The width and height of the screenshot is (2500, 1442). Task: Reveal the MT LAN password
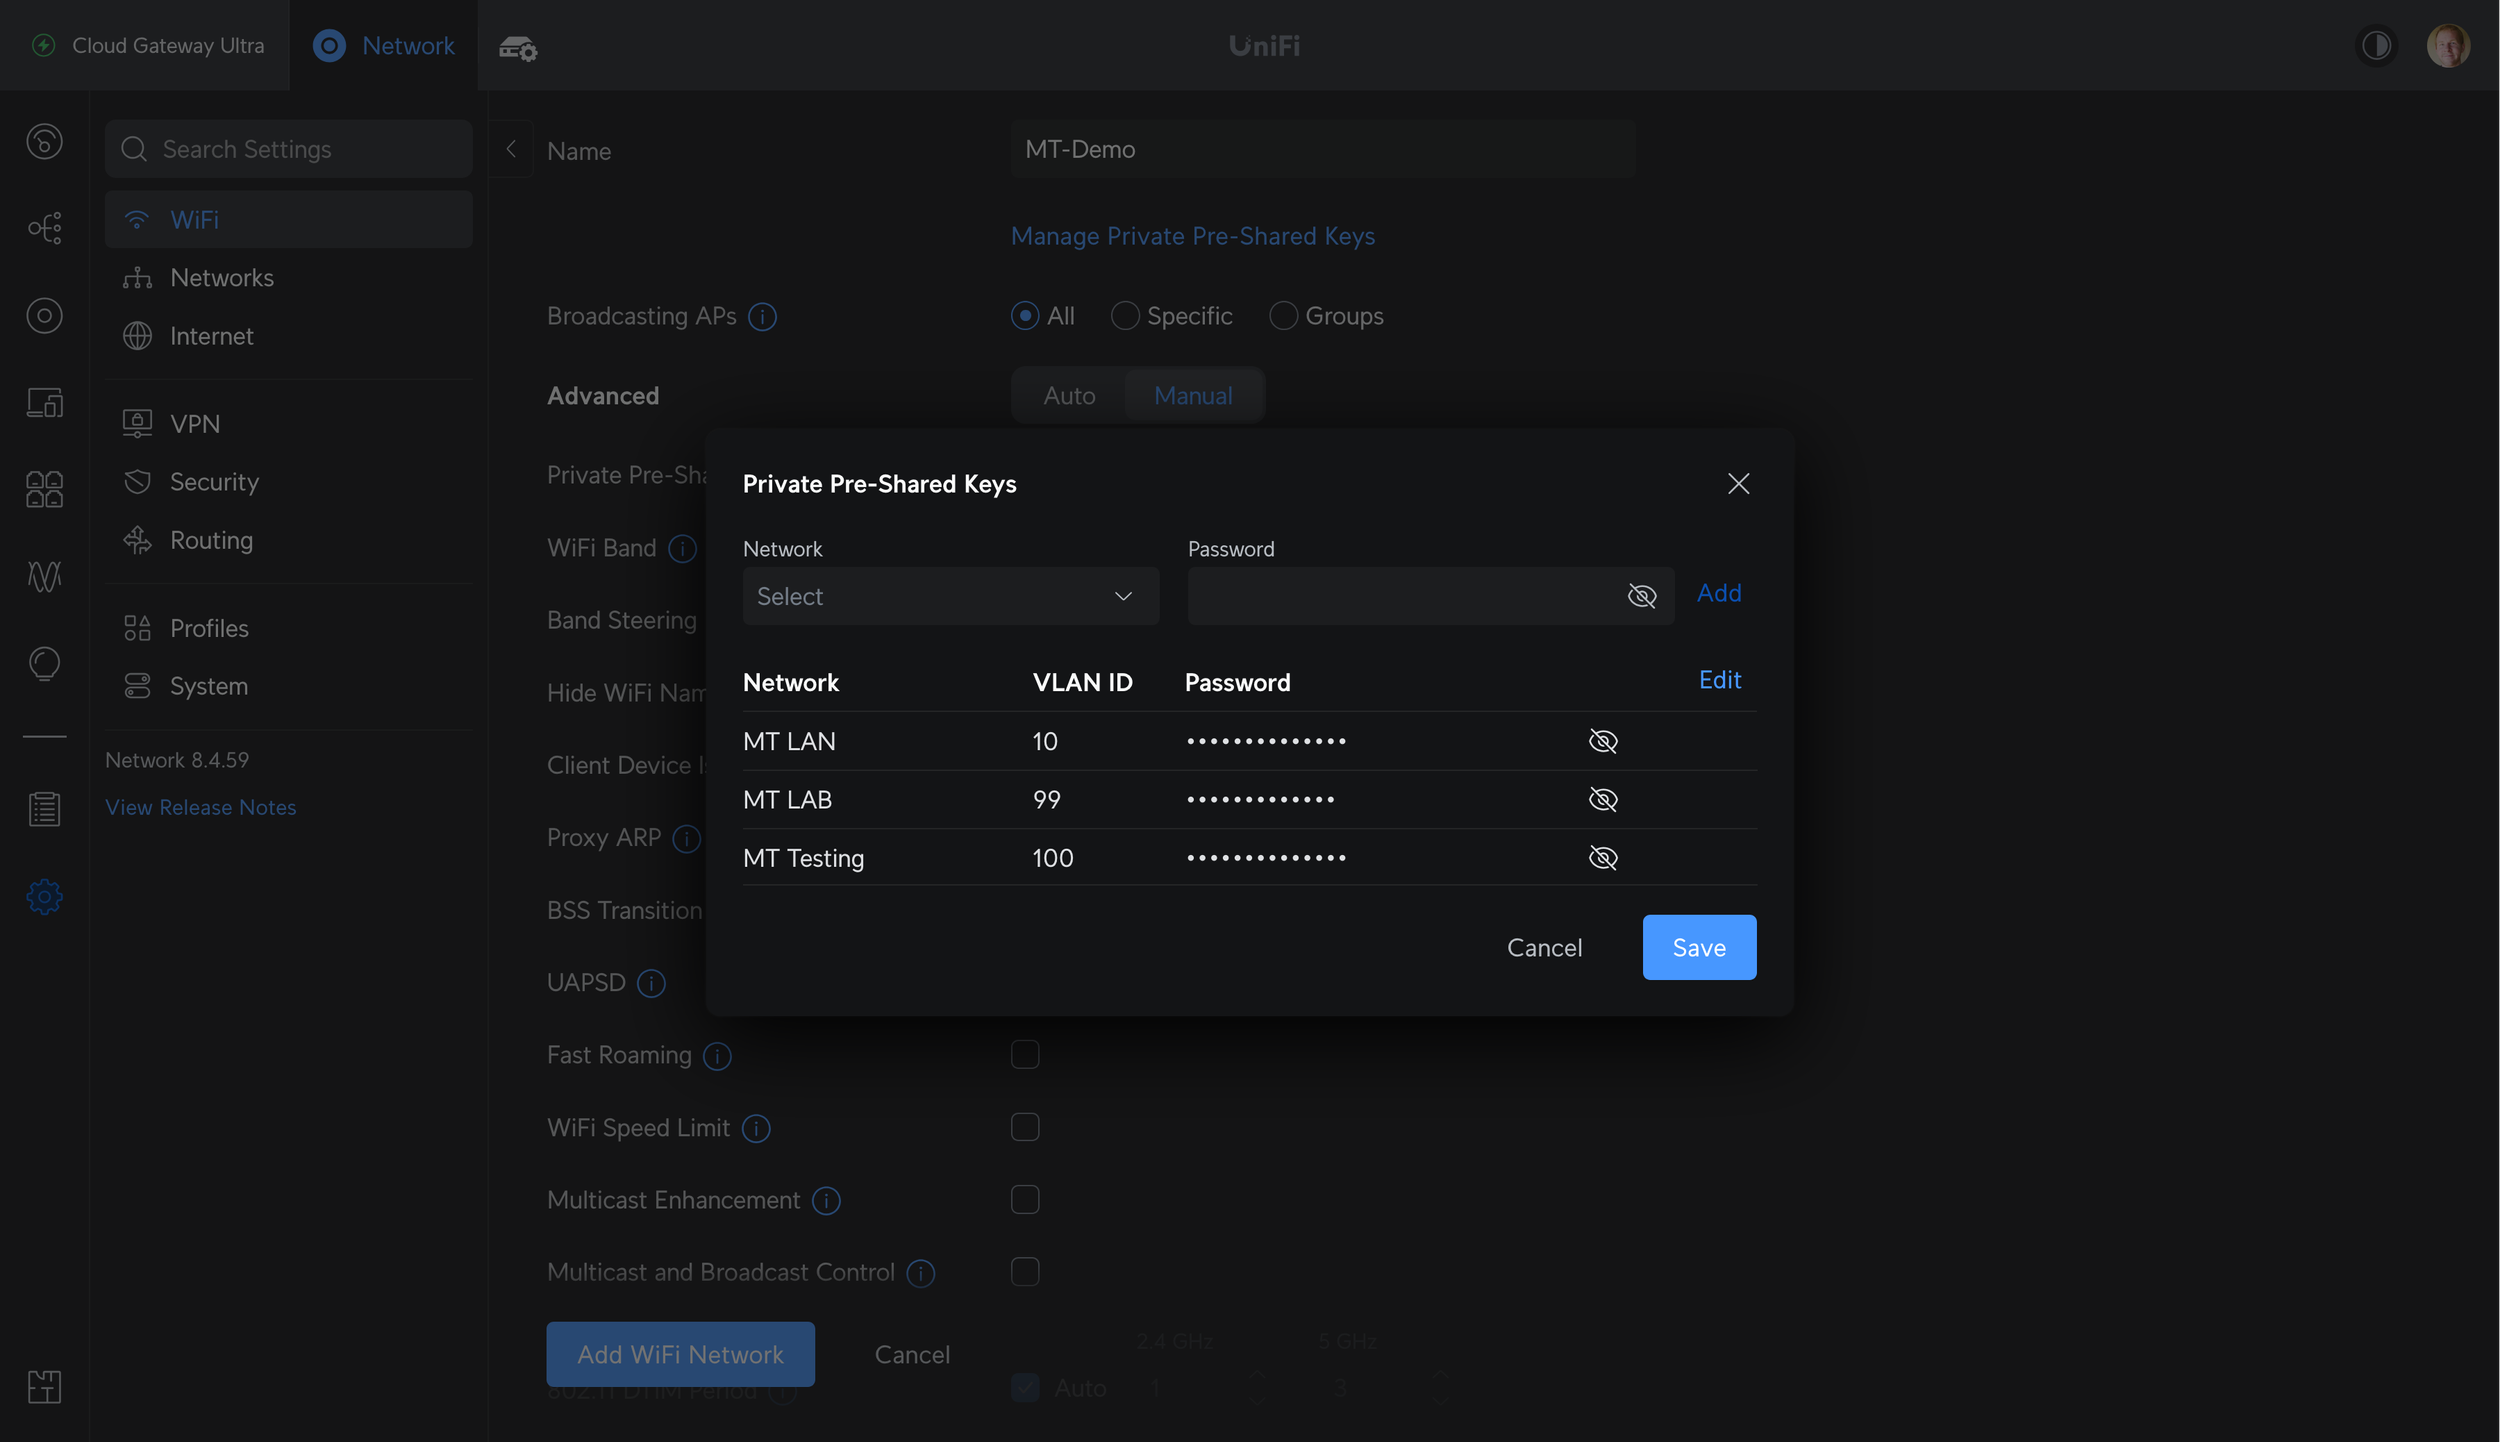pyautogui.click(x=1602, y=741)
